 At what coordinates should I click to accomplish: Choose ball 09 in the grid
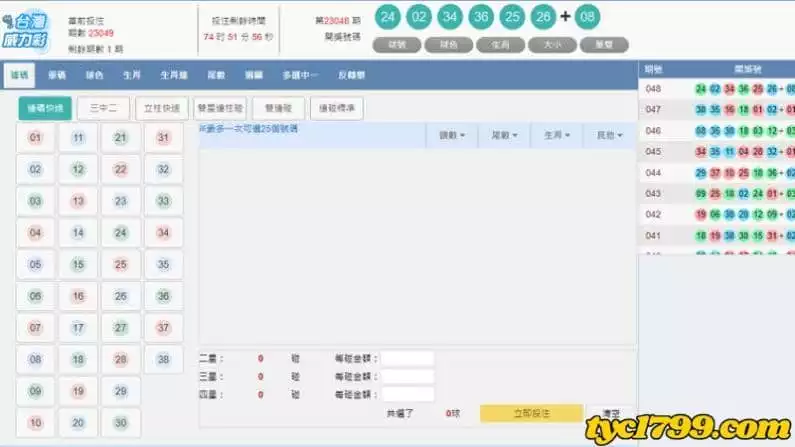coord(35,391)
